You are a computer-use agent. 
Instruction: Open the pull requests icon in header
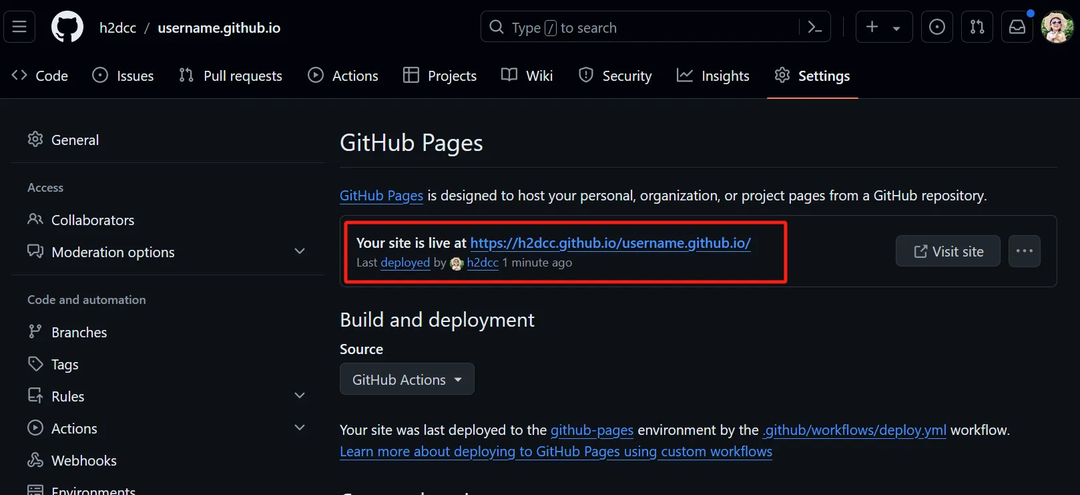tap(978, 27)
